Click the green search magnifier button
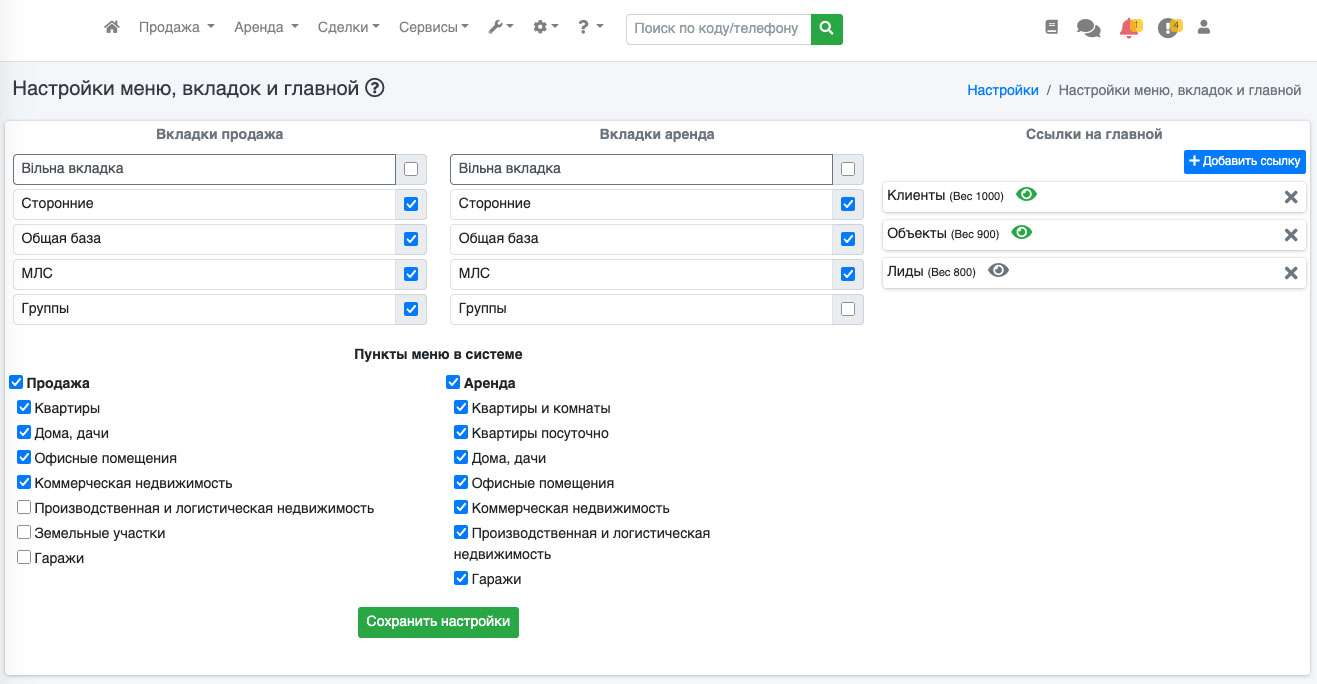The image size is (1317, 684). pos(826,29)
